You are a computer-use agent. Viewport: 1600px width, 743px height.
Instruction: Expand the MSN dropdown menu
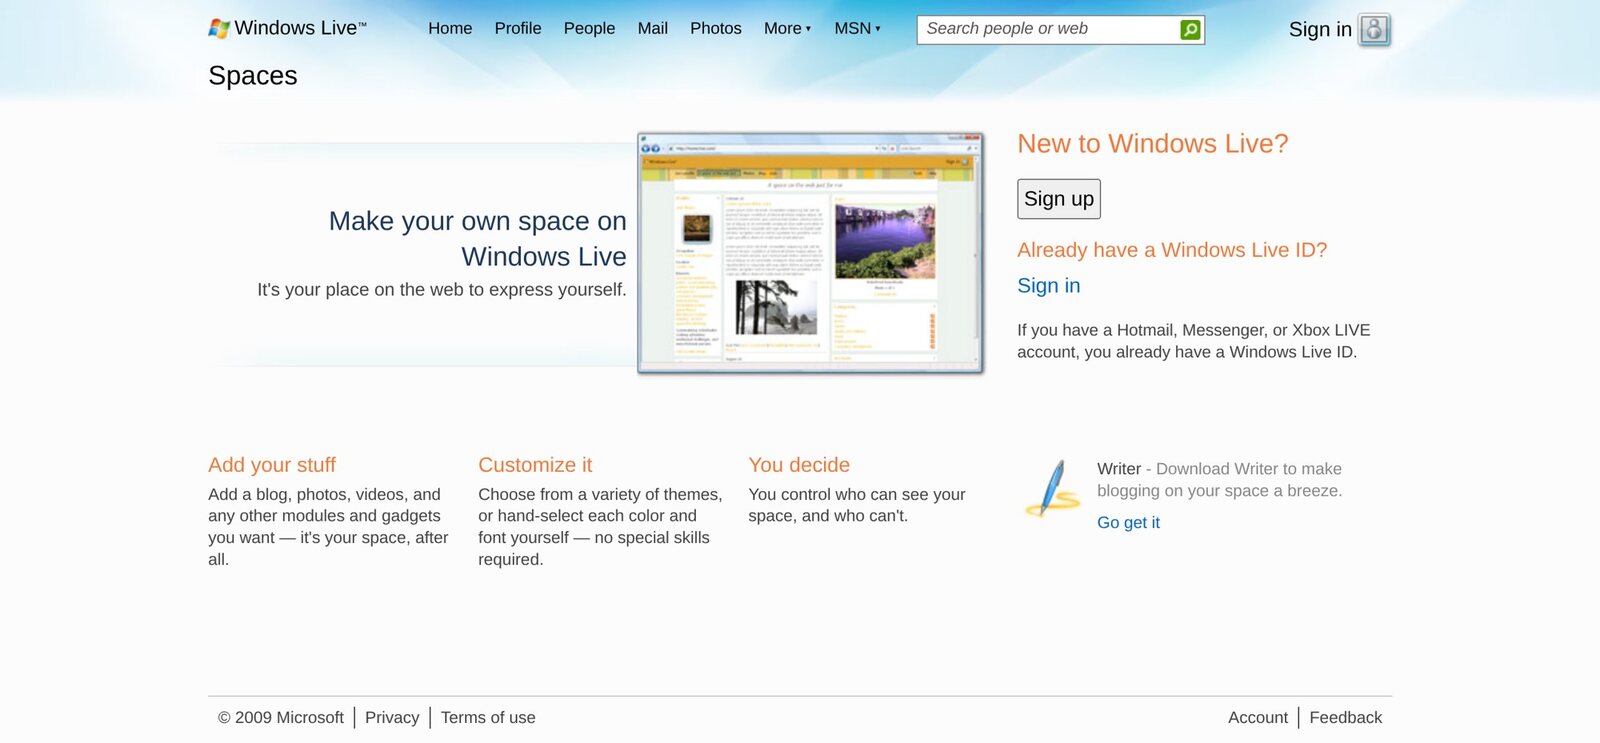(x=857, y=29)
